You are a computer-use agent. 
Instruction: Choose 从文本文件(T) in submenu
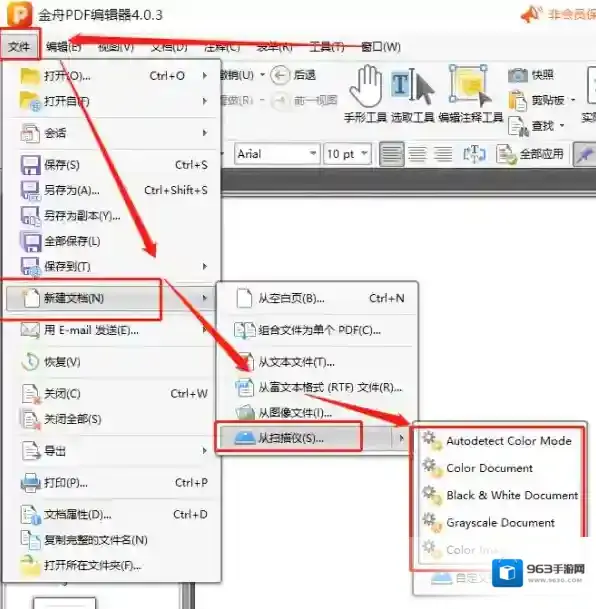click(317, 362)
